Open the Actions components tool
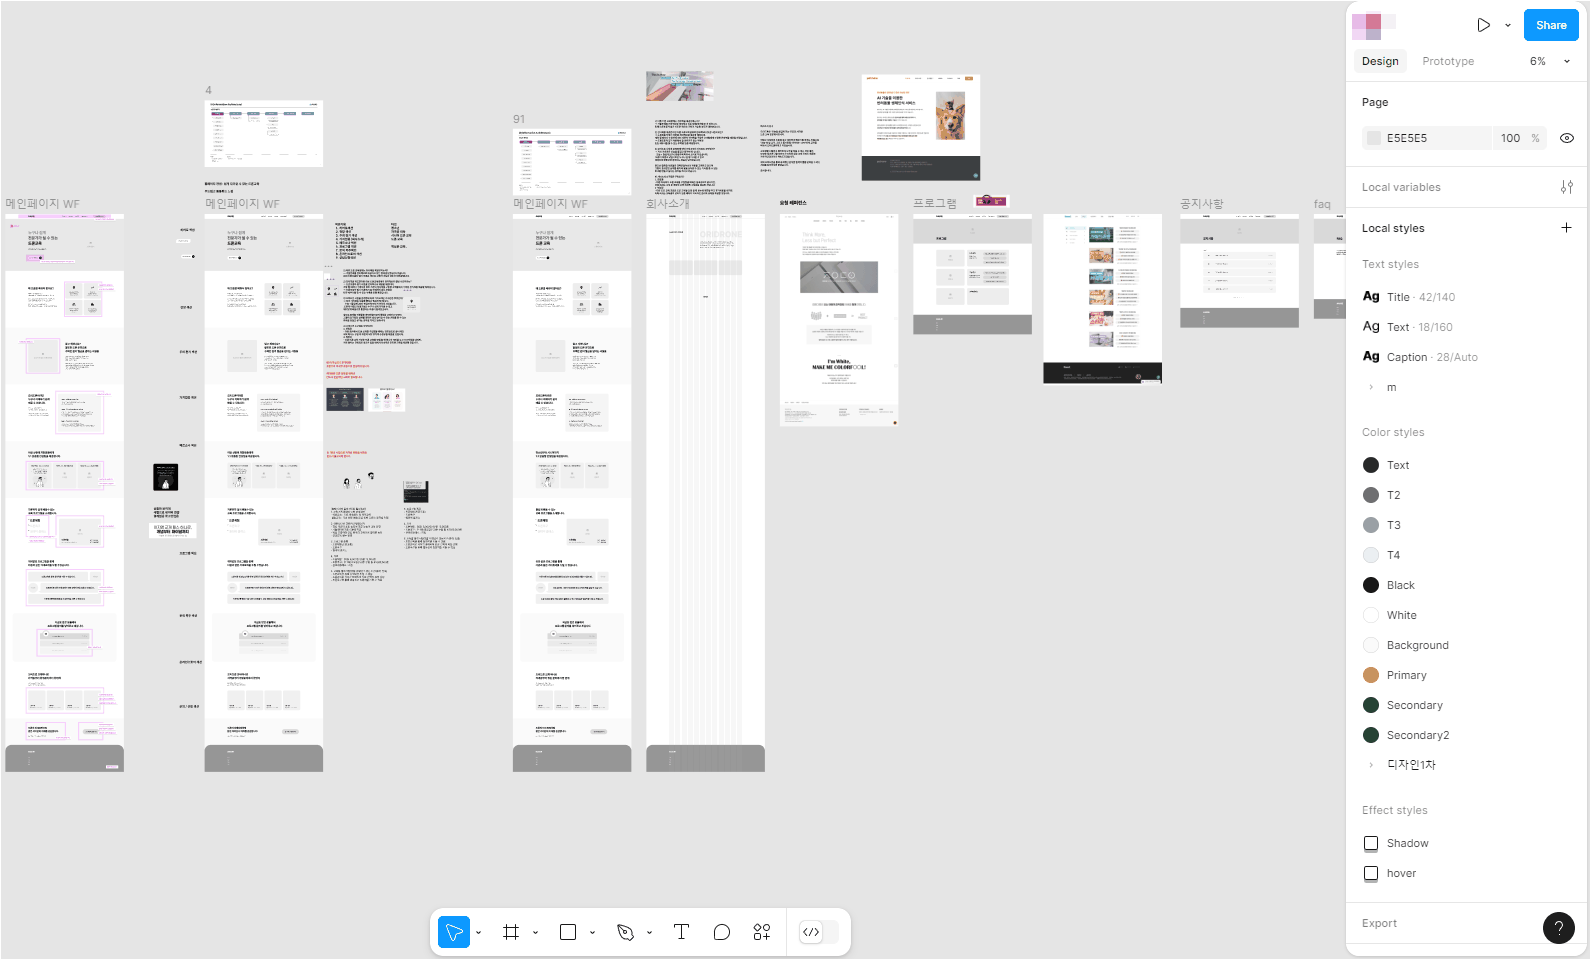The height and width of the screenshot is (960, 1592). click(x=762, y=932)
